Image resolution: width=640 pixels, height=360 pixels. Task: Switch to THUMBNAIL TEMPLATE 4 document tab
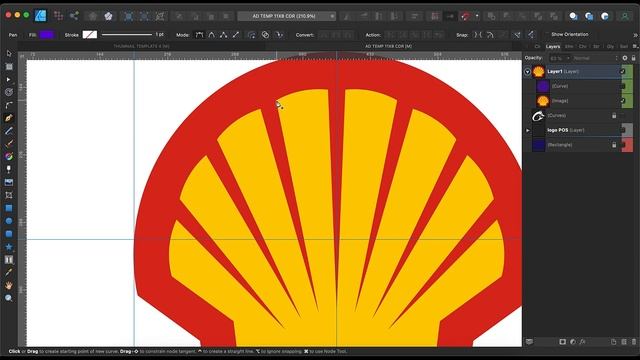coord(141,46)
